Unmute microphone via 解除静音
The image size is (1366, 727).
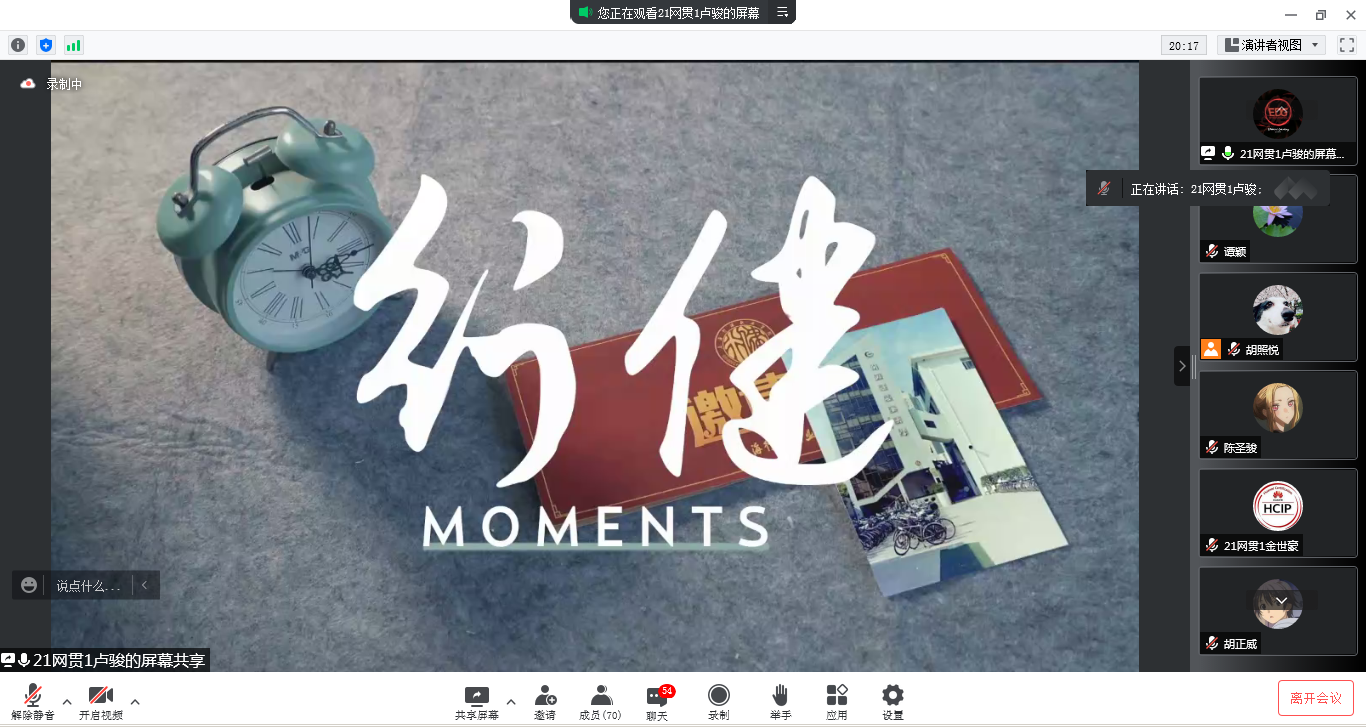(x=33, y=701)
